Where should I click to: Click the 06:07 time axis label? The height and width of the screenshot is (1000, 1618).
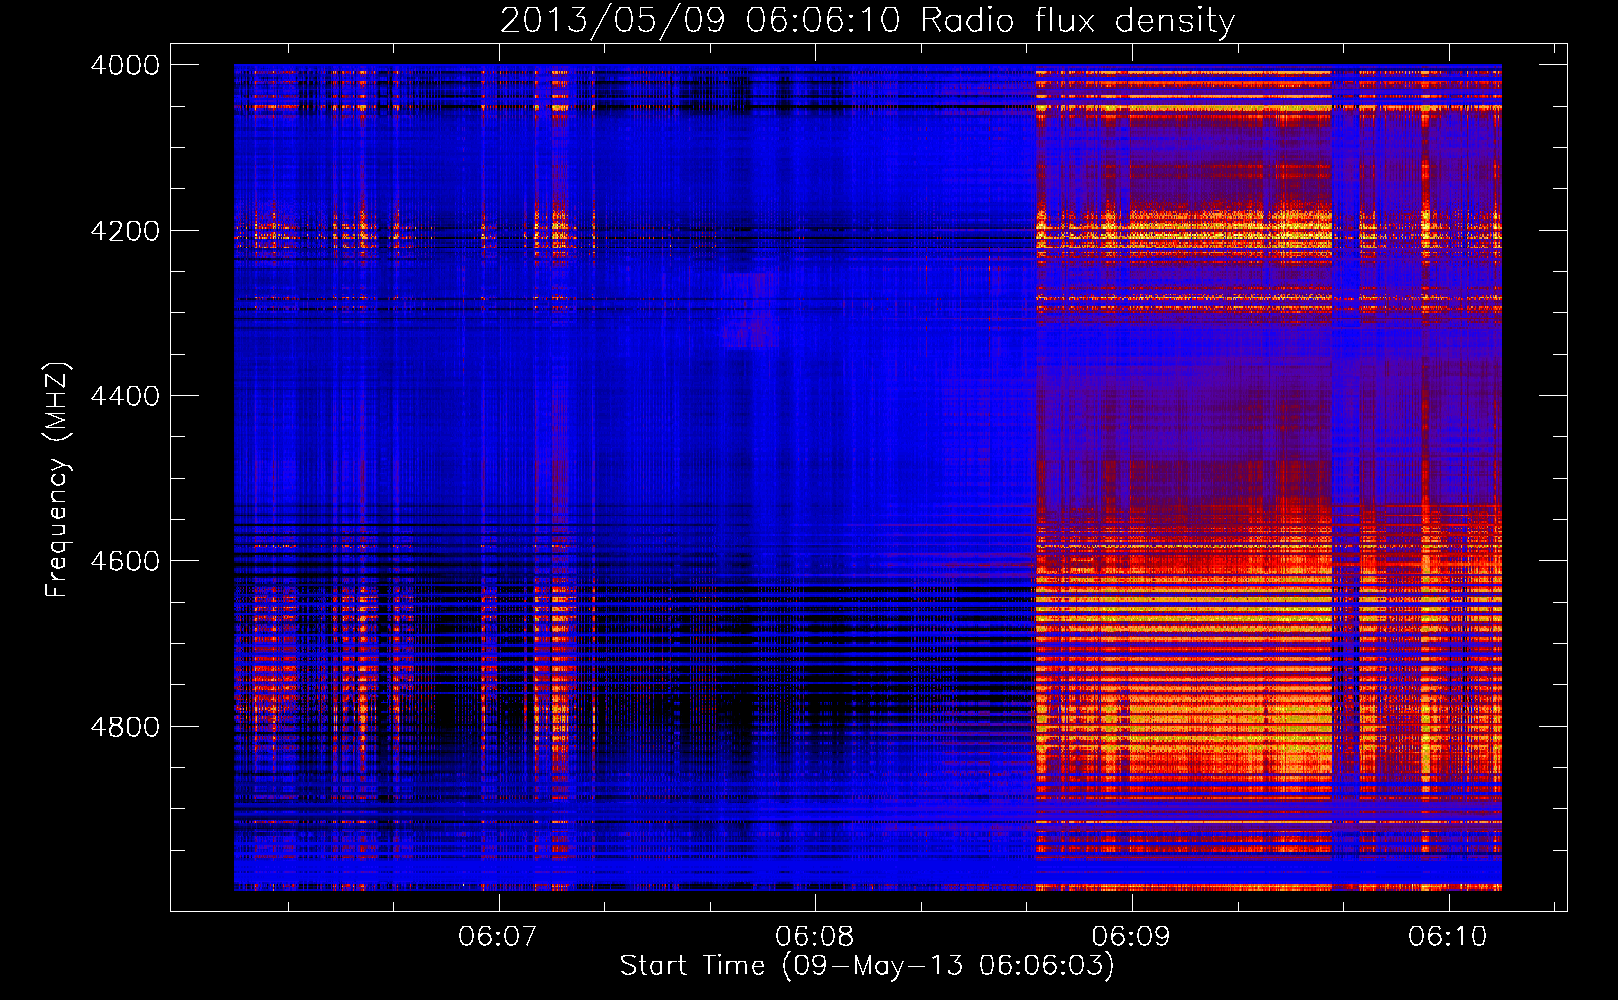coord(498,937)
